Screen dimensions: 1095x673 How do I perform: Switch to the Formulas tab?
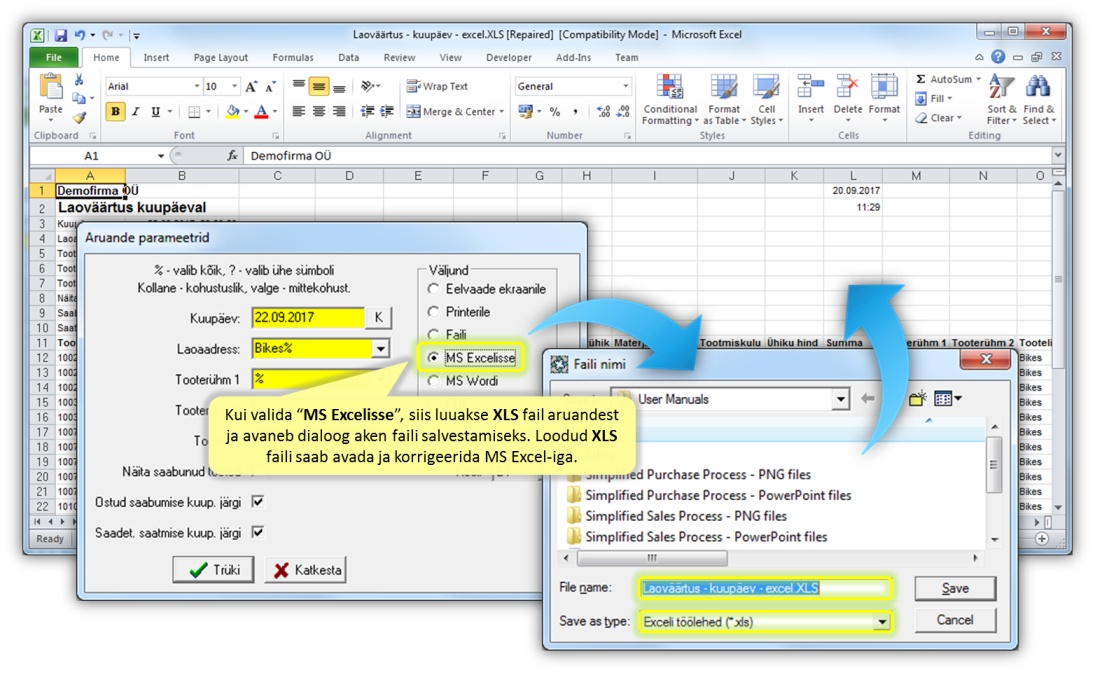point(293,57)
